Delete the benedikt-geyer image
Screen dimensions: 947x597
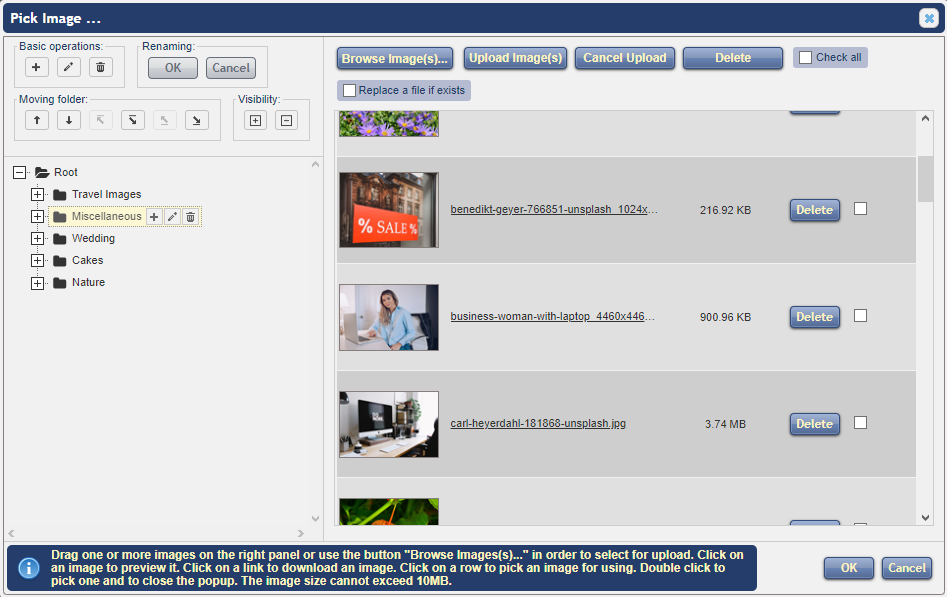[x=815, y=210]
